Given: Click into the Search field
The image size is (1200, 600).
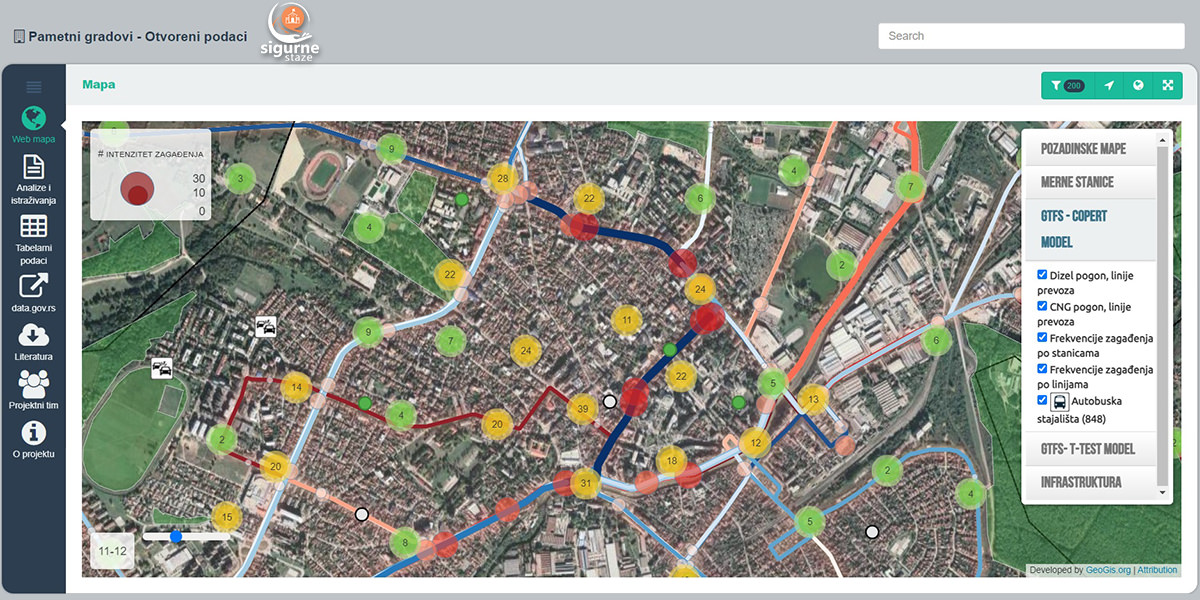Looking at the screenshot, I should 1031,36.
